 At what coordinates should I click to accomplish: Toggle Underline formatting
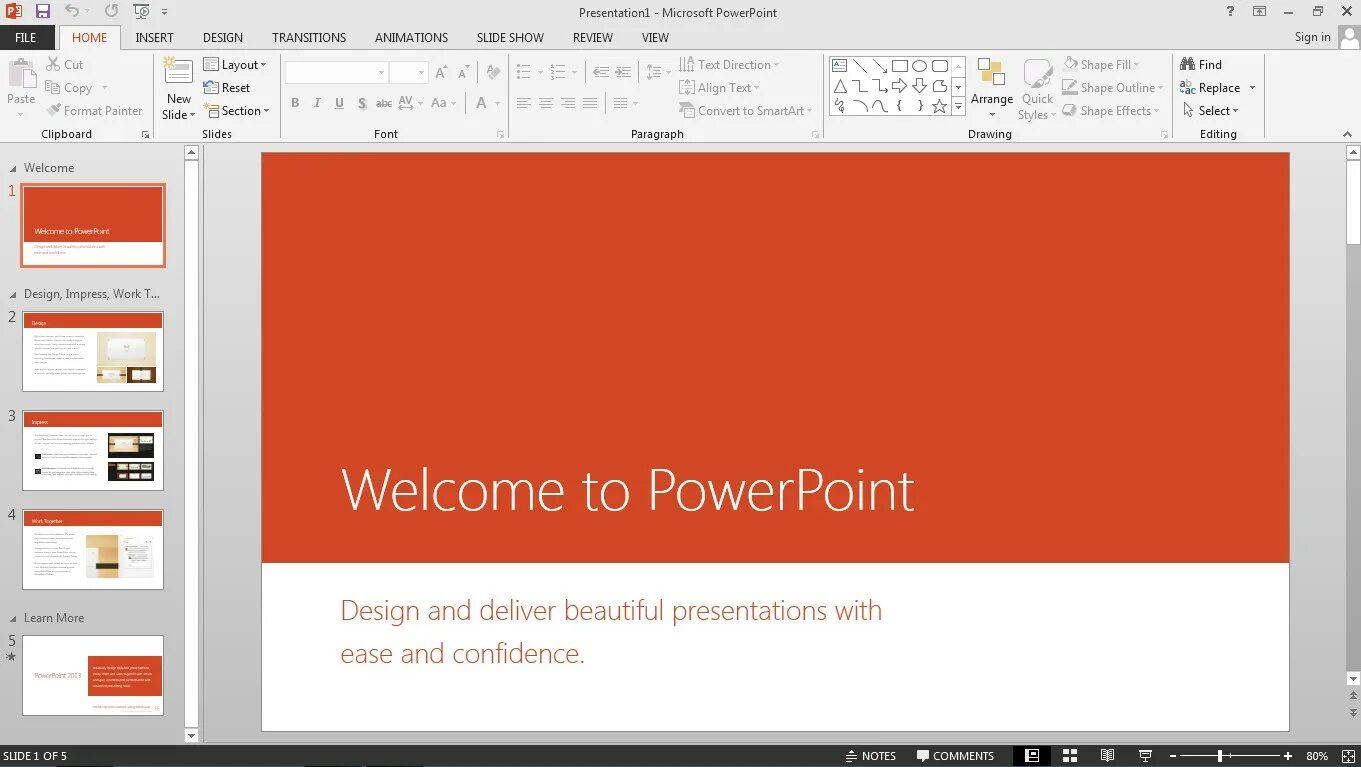click(x=339, y=103)
